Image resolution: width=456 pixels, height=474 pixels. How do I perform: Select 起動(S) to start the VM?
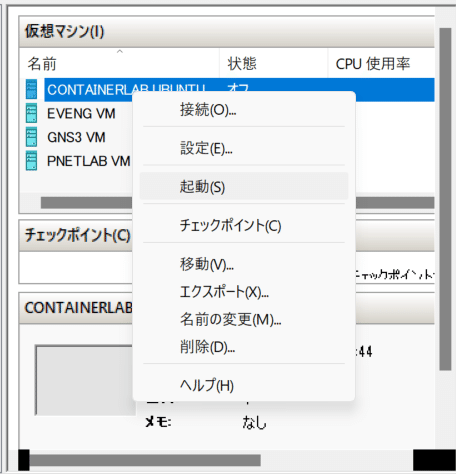(x=244, y=186)
